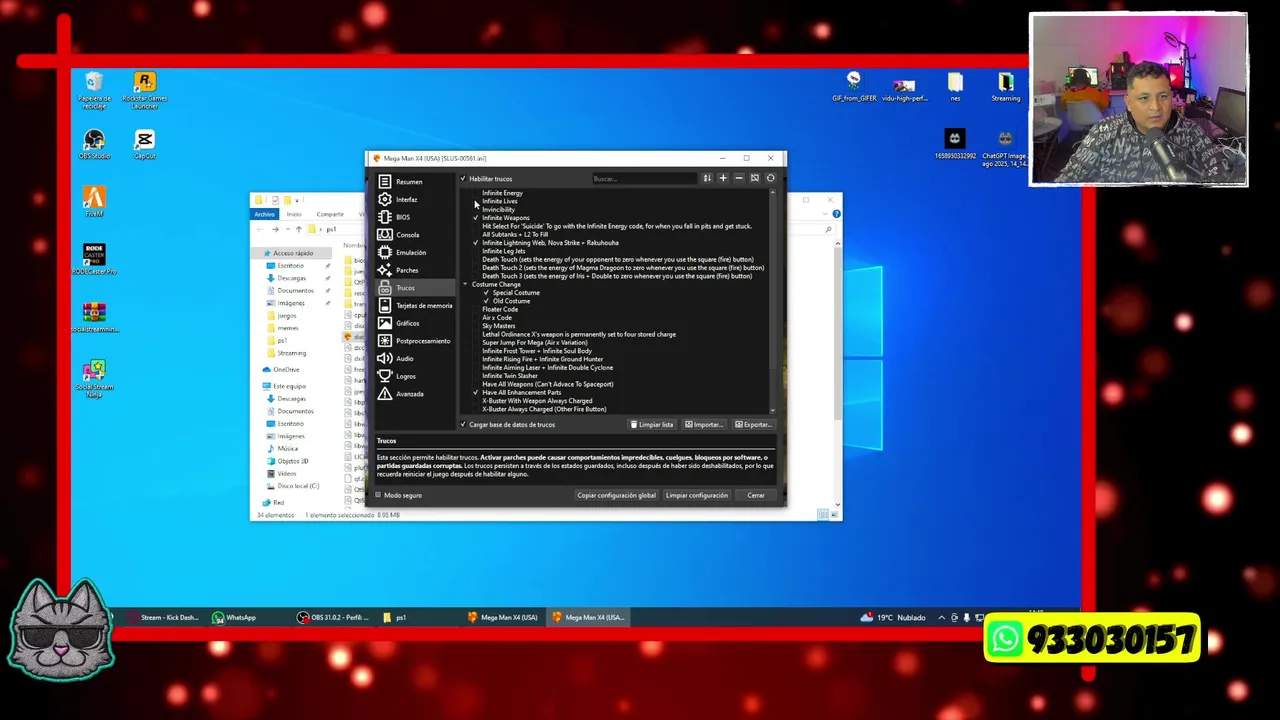
Task: Open Compartir tab in Explorer ribbon
Action: point(330,214)
